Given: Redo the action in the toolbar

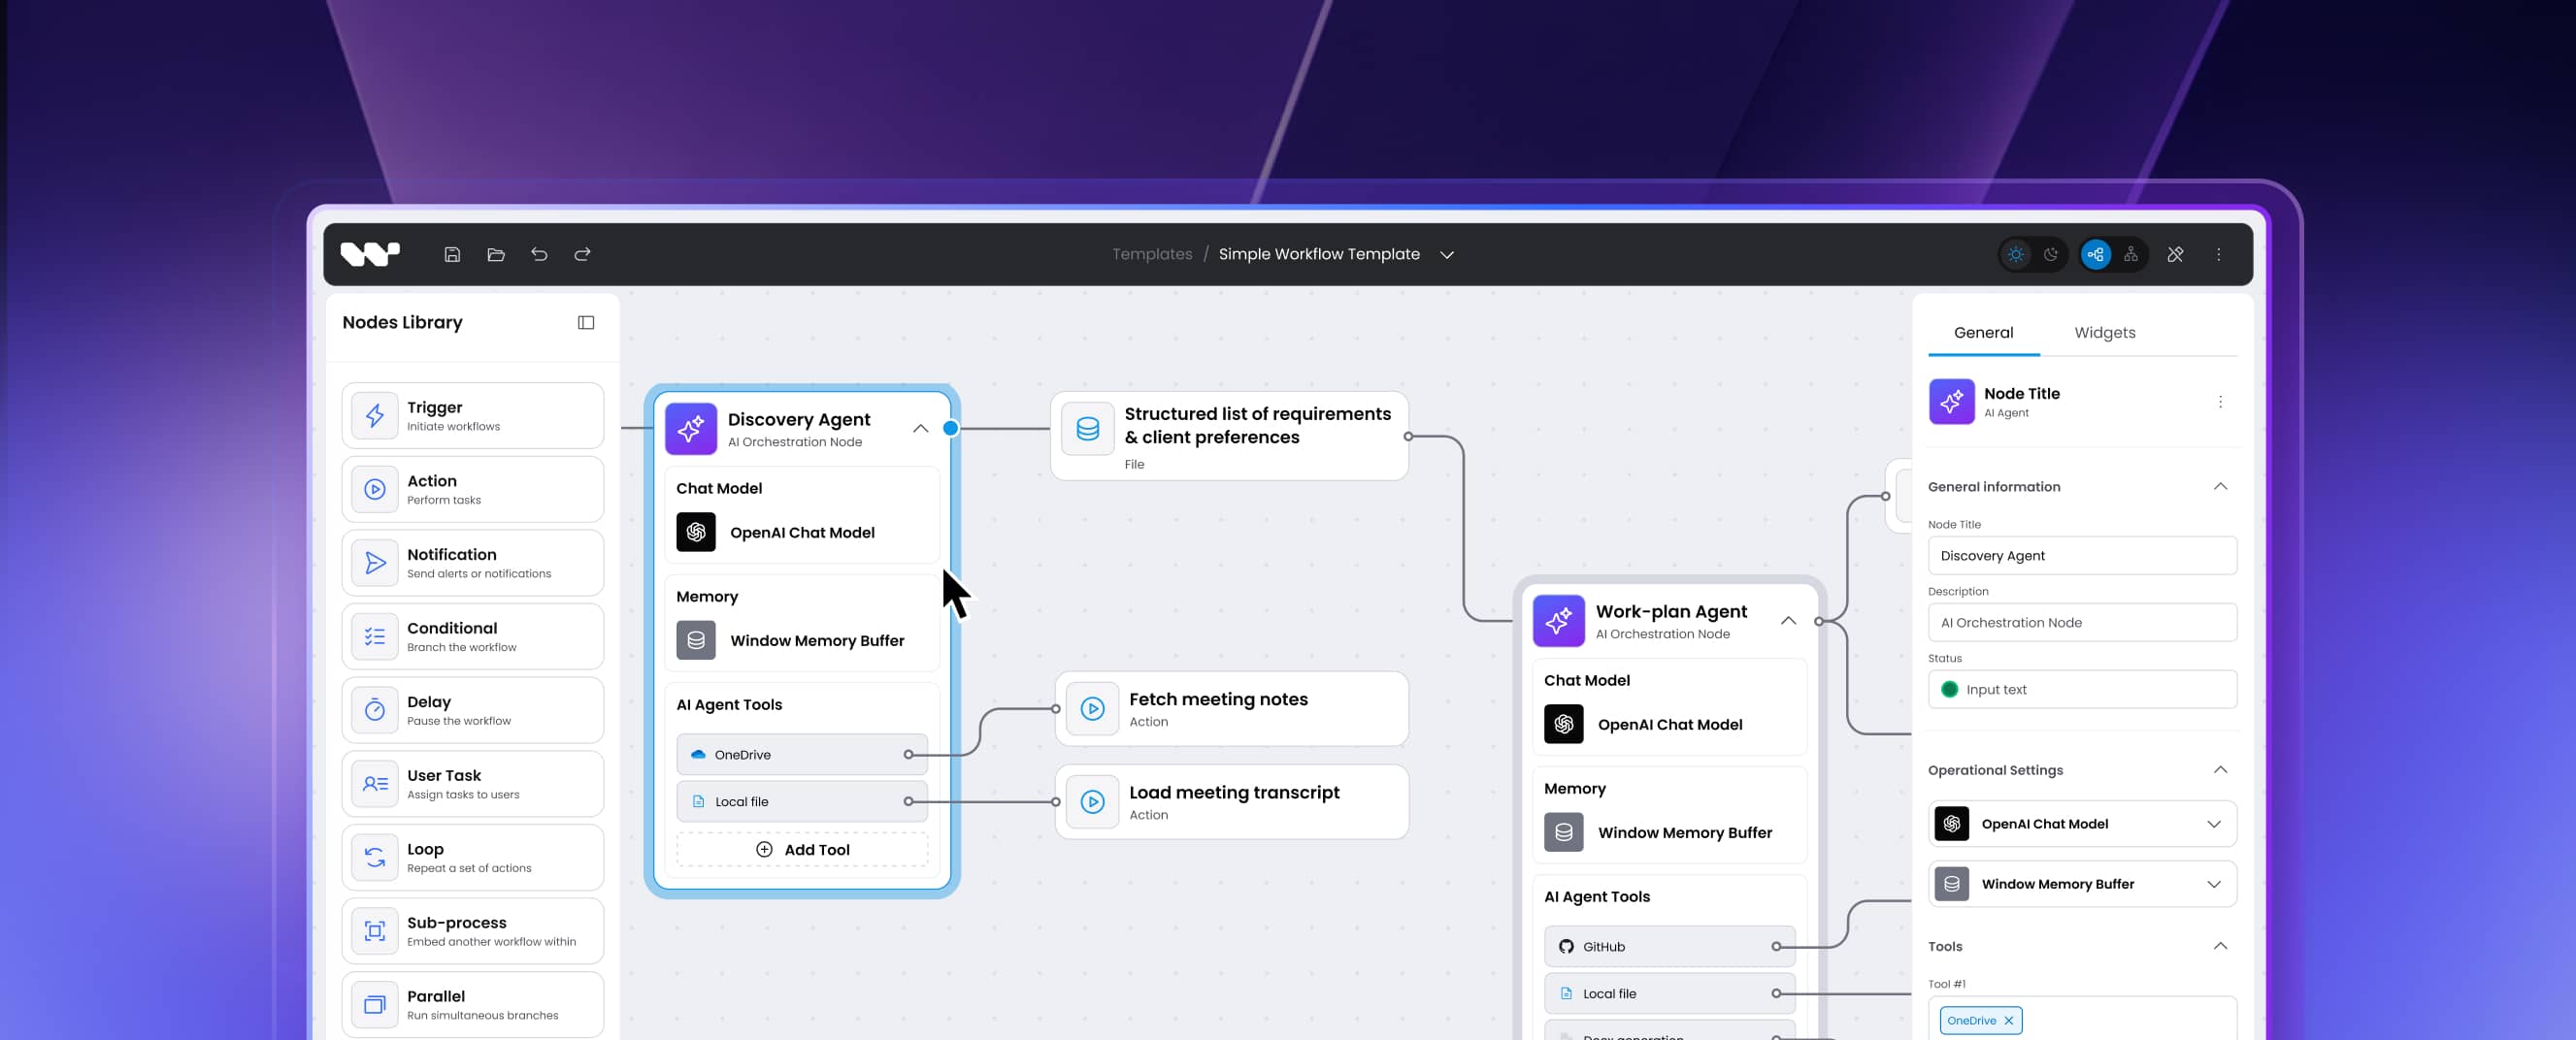Looking at the screenshot, I should click(x=582, y=254).
